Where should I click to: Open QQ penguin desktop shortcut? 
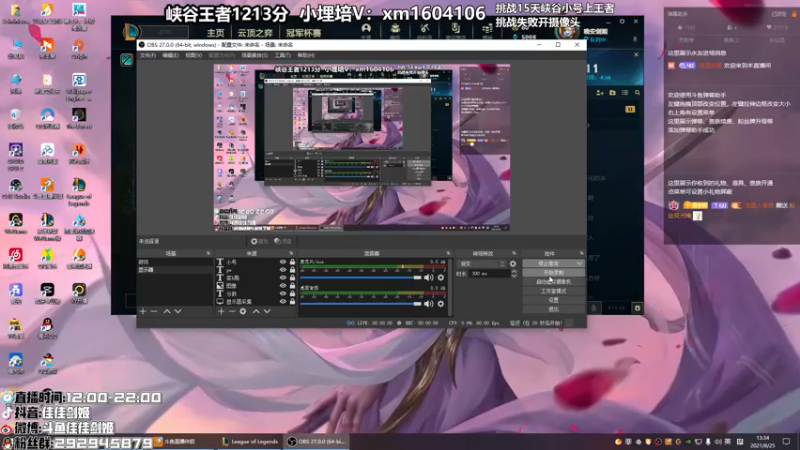pos(47,328)
